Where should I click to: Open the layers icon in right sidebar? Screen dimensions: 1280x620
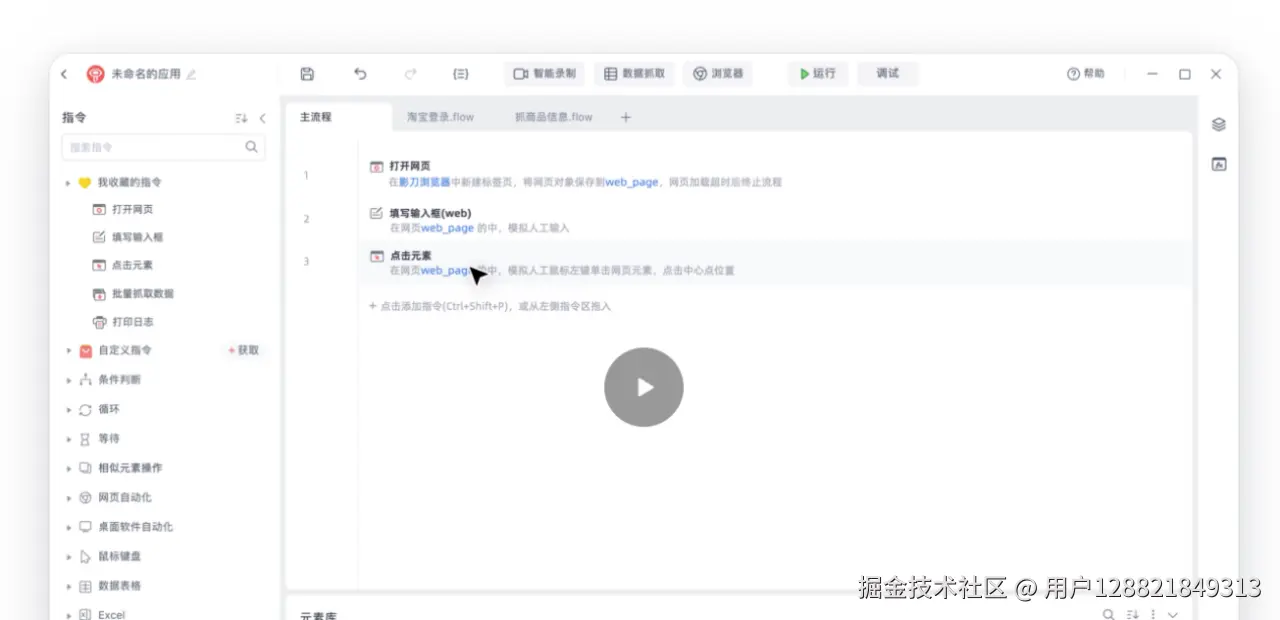tap(1218, 125)
